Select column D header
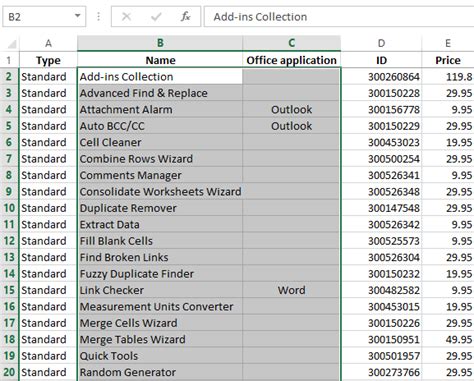 (381, 43)
